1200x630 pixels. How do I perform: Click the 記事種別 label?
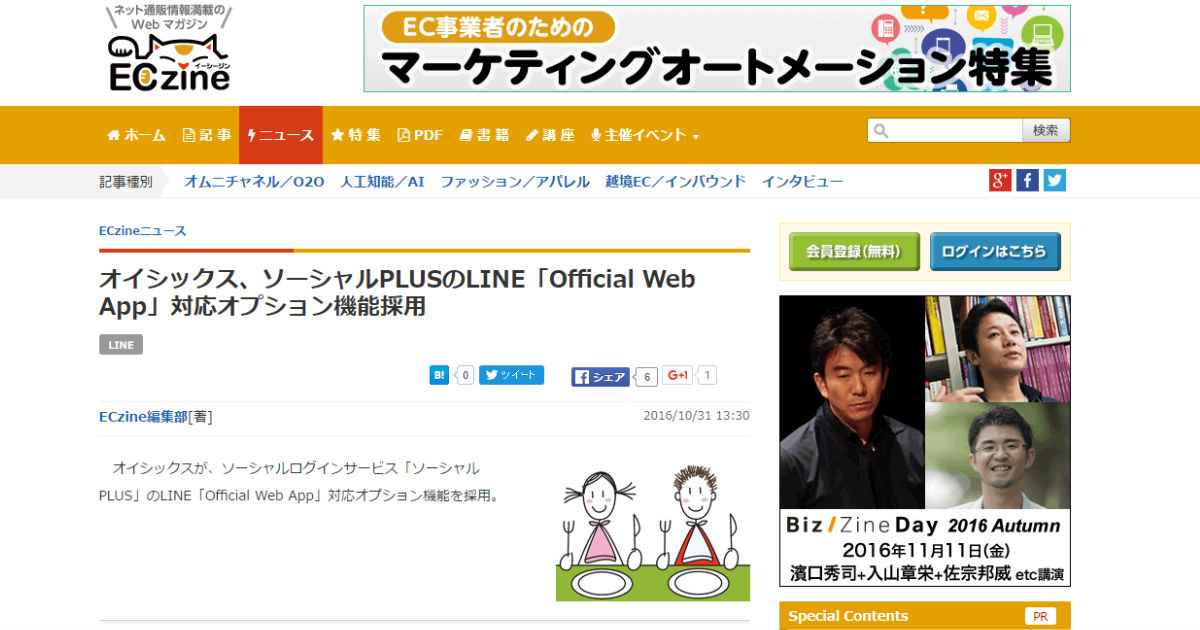coord(126,181)
